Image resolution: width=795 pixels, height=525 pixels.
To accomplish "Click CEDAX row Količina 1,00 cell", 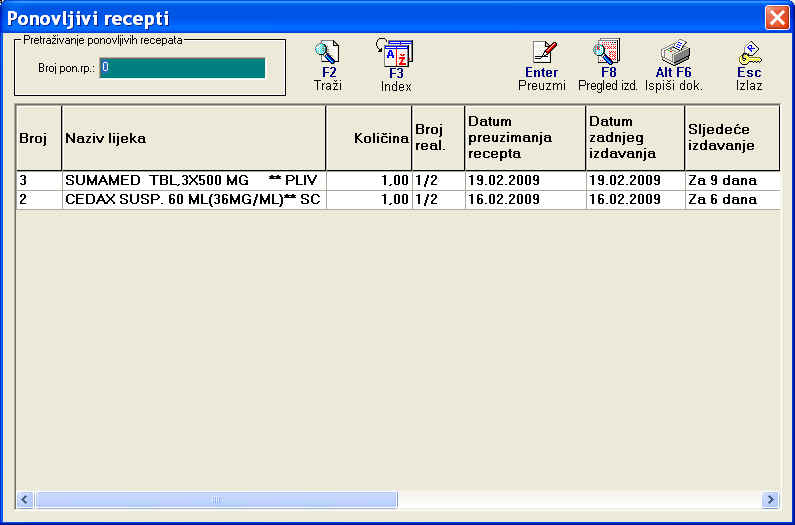I will point(369,199).
